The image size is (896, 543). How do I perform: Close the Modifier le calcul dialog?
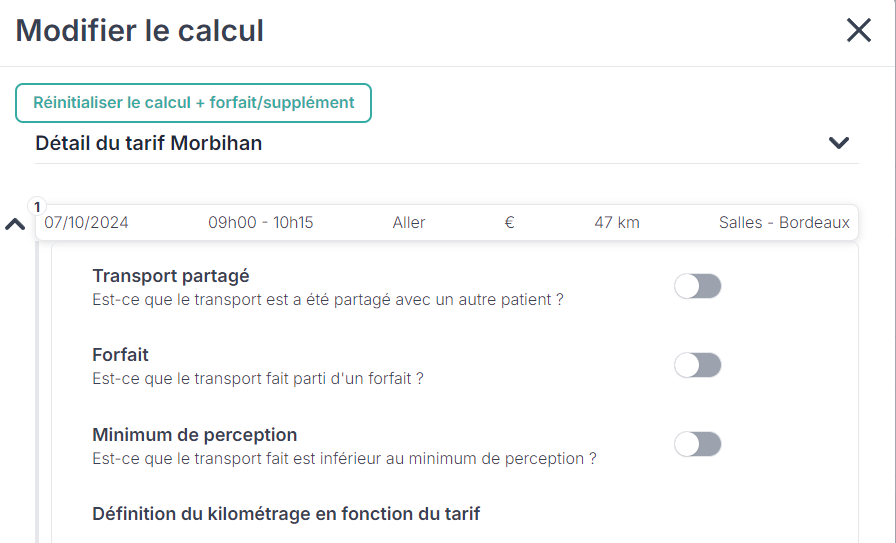click(x=859, y=31)
